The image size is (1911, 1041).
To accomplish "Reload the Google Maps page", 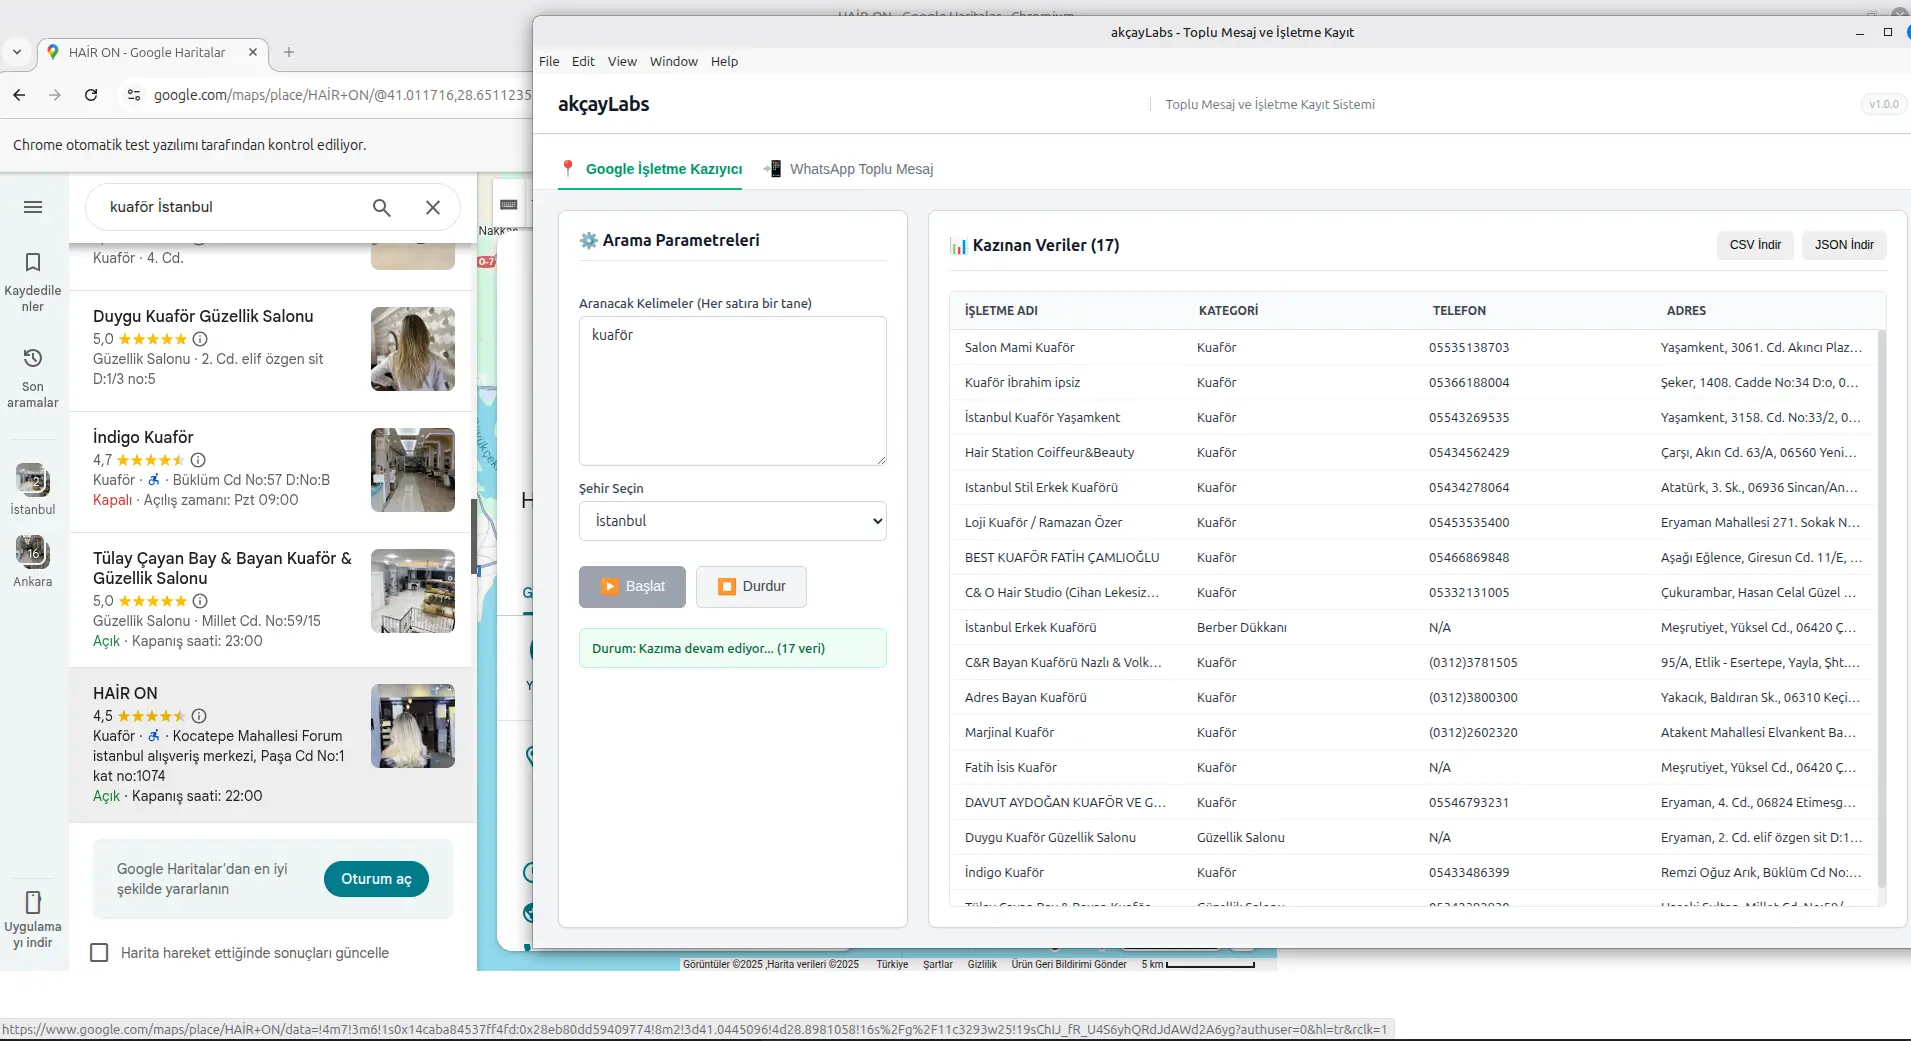I will tap(91, 95).
